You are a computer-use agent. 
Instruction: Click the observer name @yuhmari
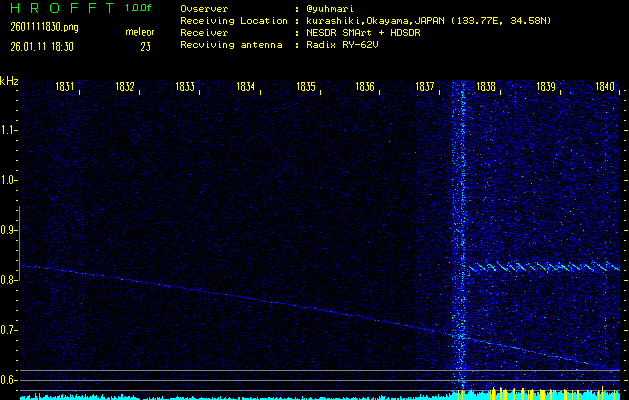point(333,8)
